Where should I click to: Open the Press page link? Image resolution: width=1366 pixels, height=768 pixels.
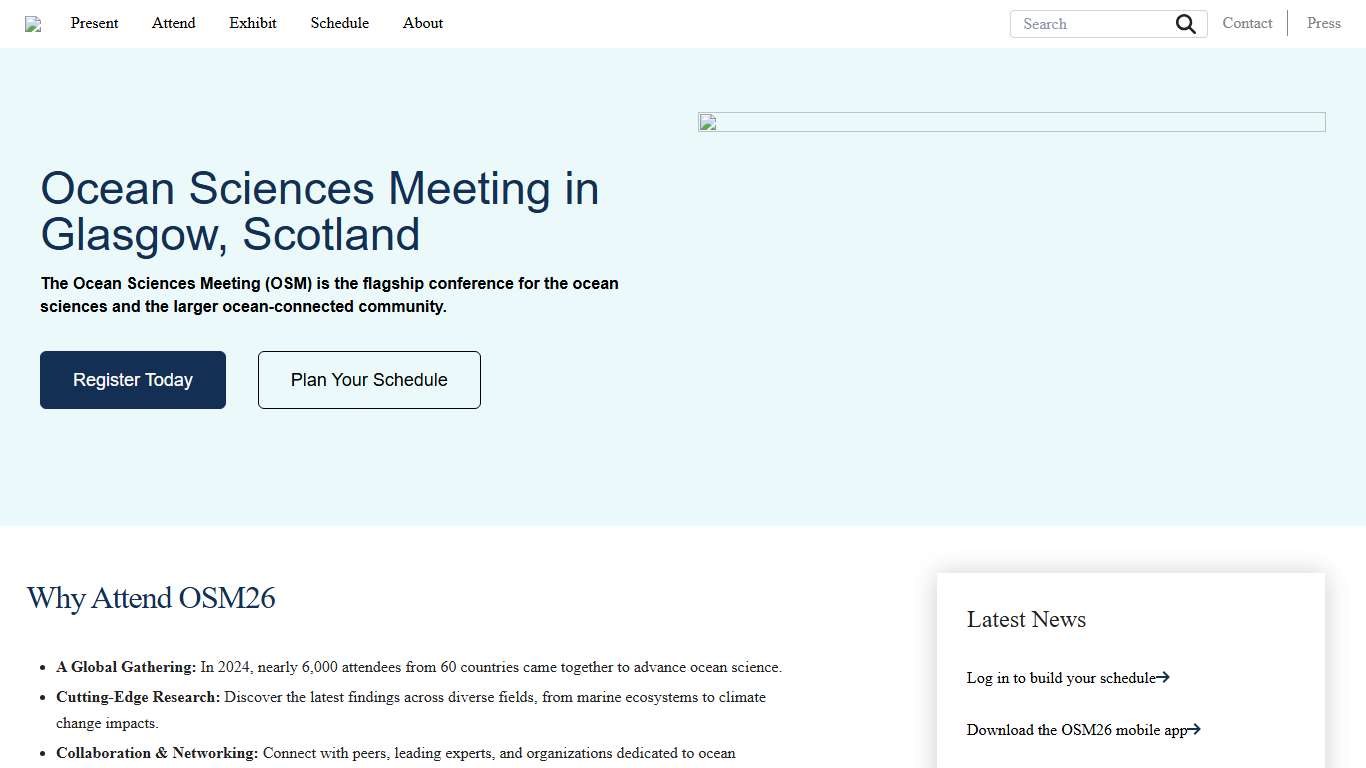coord(1323,23)
